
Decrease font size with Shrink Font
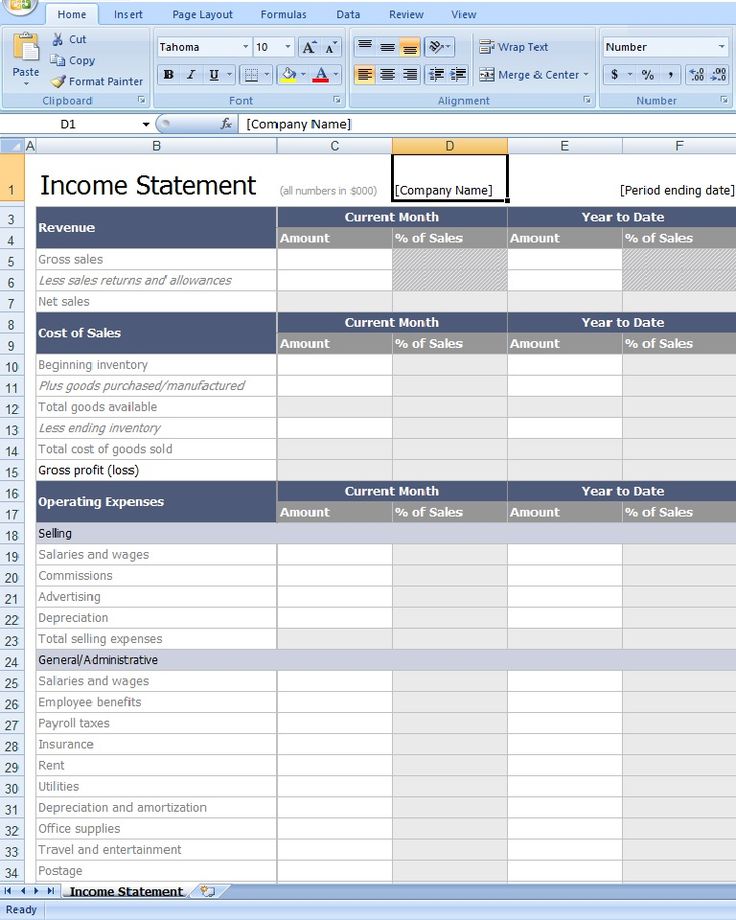pyautogui.click(x=330, y=47)
